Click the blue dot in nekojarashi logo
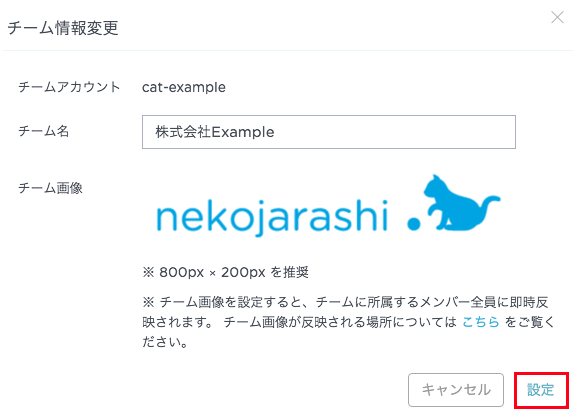This screenshot has height=416, width=580. coord(414,224)
